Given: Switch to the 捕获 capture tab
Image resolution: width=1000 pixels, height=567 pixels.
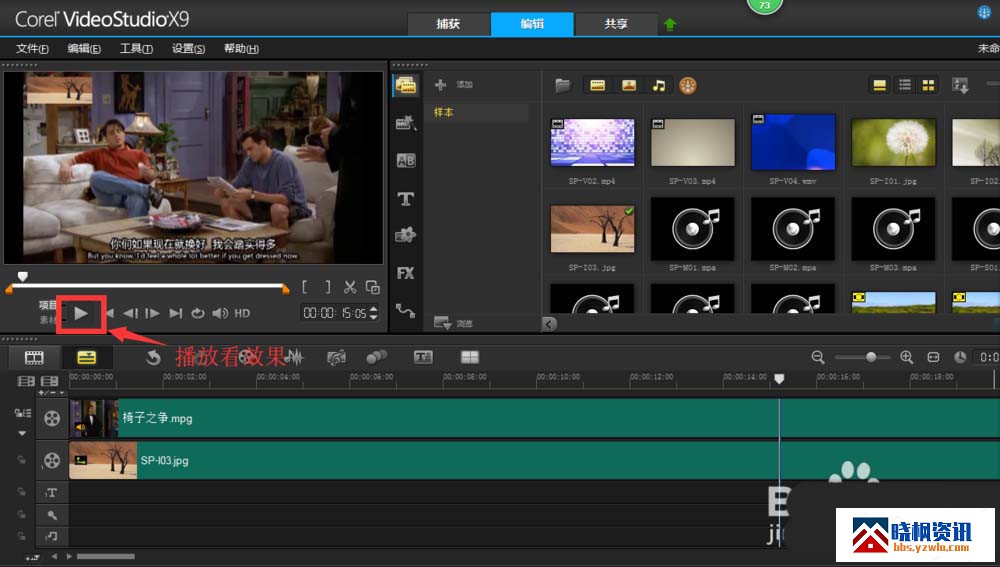Looking at the screenshot, I should coord(448,24).
